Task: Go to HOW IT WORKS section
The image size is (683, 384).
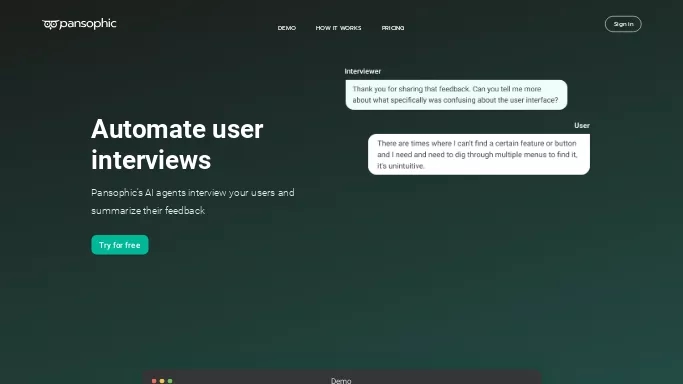Action: point(338,28)
